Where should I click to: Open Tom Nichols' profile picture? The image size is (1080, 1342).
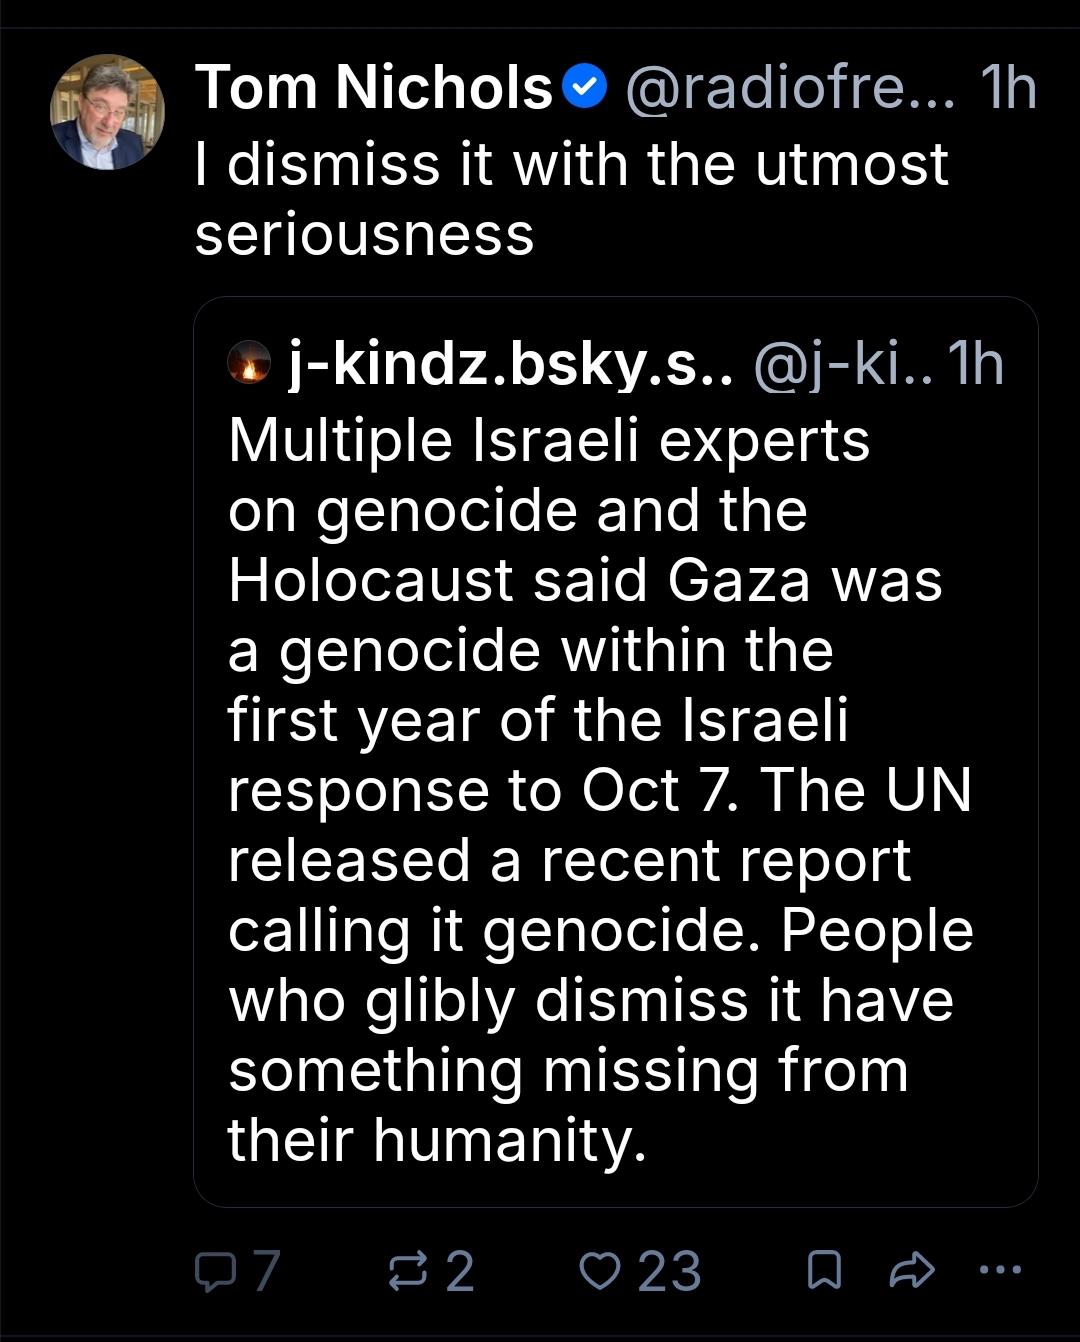[107, 112]
